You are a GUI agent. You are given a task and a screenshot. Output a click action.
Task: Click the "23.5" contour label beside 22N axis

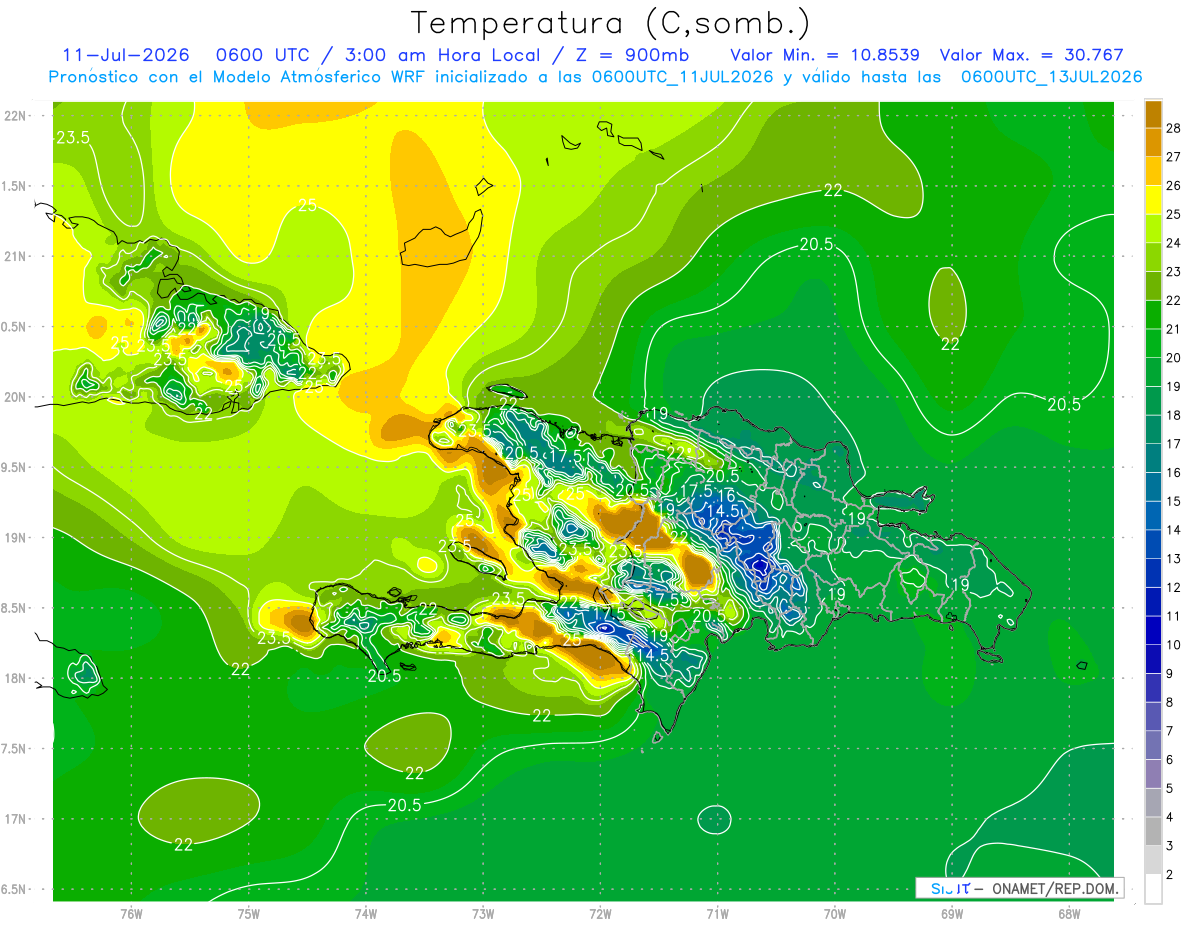click(73, 138)
